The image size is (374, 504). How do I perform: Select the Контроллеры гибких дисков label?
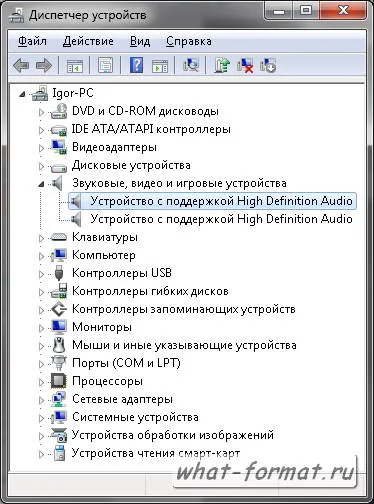[x=150, y=291]
